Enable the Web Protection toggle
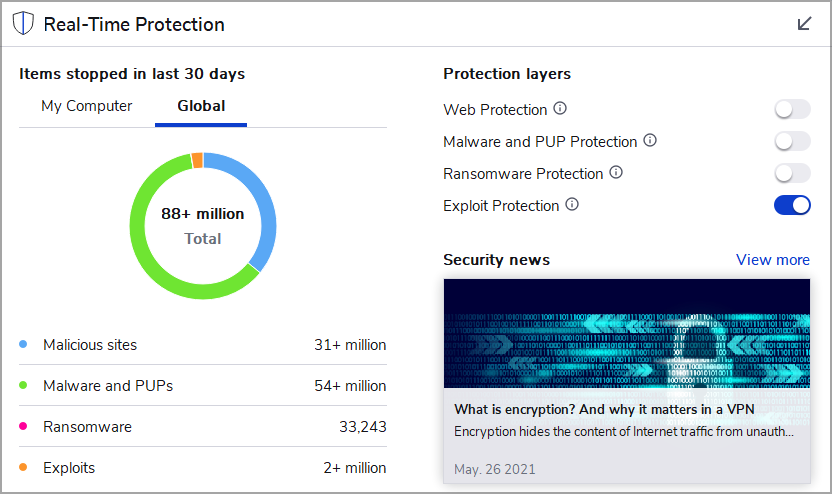 tap(792, 110)
